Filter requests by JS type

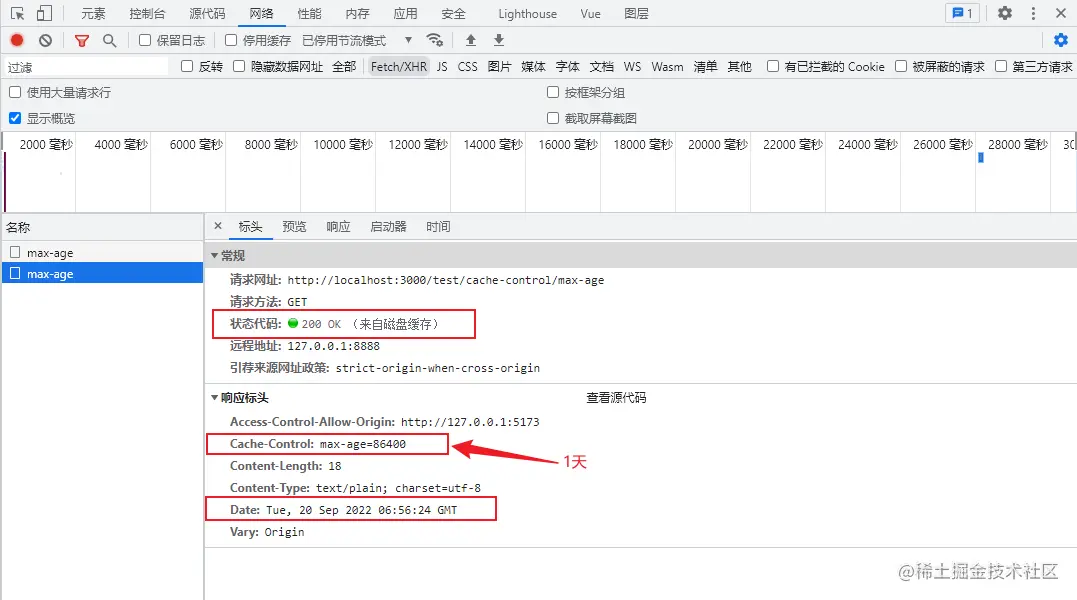click(x=442, y=67)
